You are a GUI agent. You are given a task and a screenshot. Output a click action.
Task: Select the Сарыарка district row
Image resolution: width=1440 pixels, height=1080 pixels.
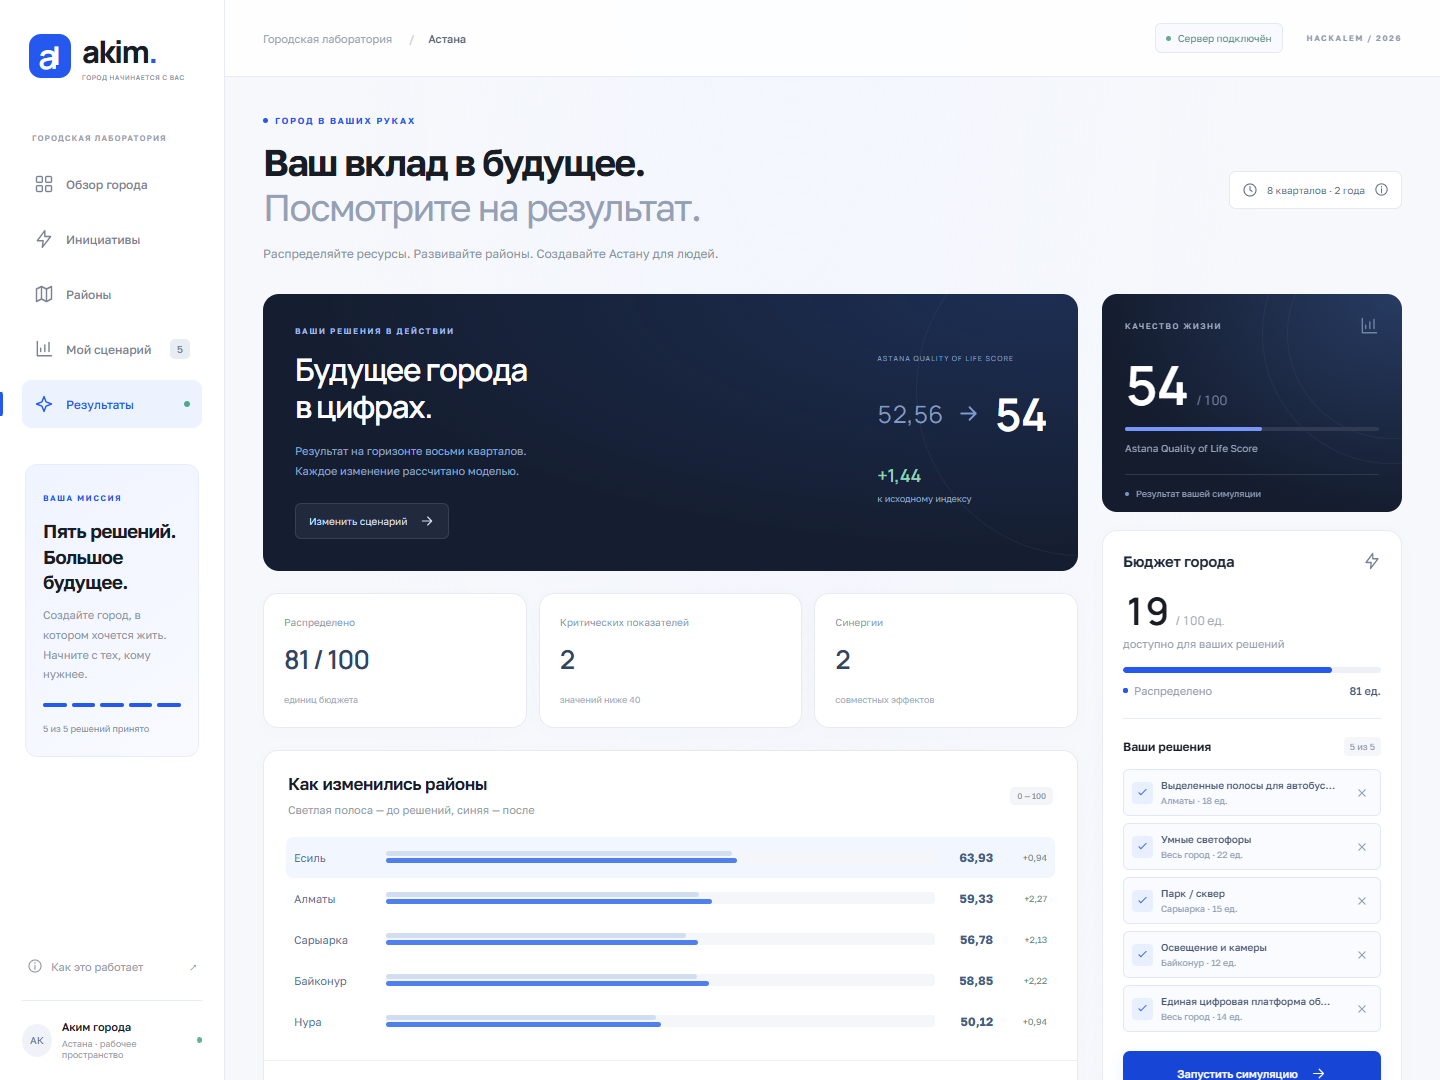pos(670,940)
